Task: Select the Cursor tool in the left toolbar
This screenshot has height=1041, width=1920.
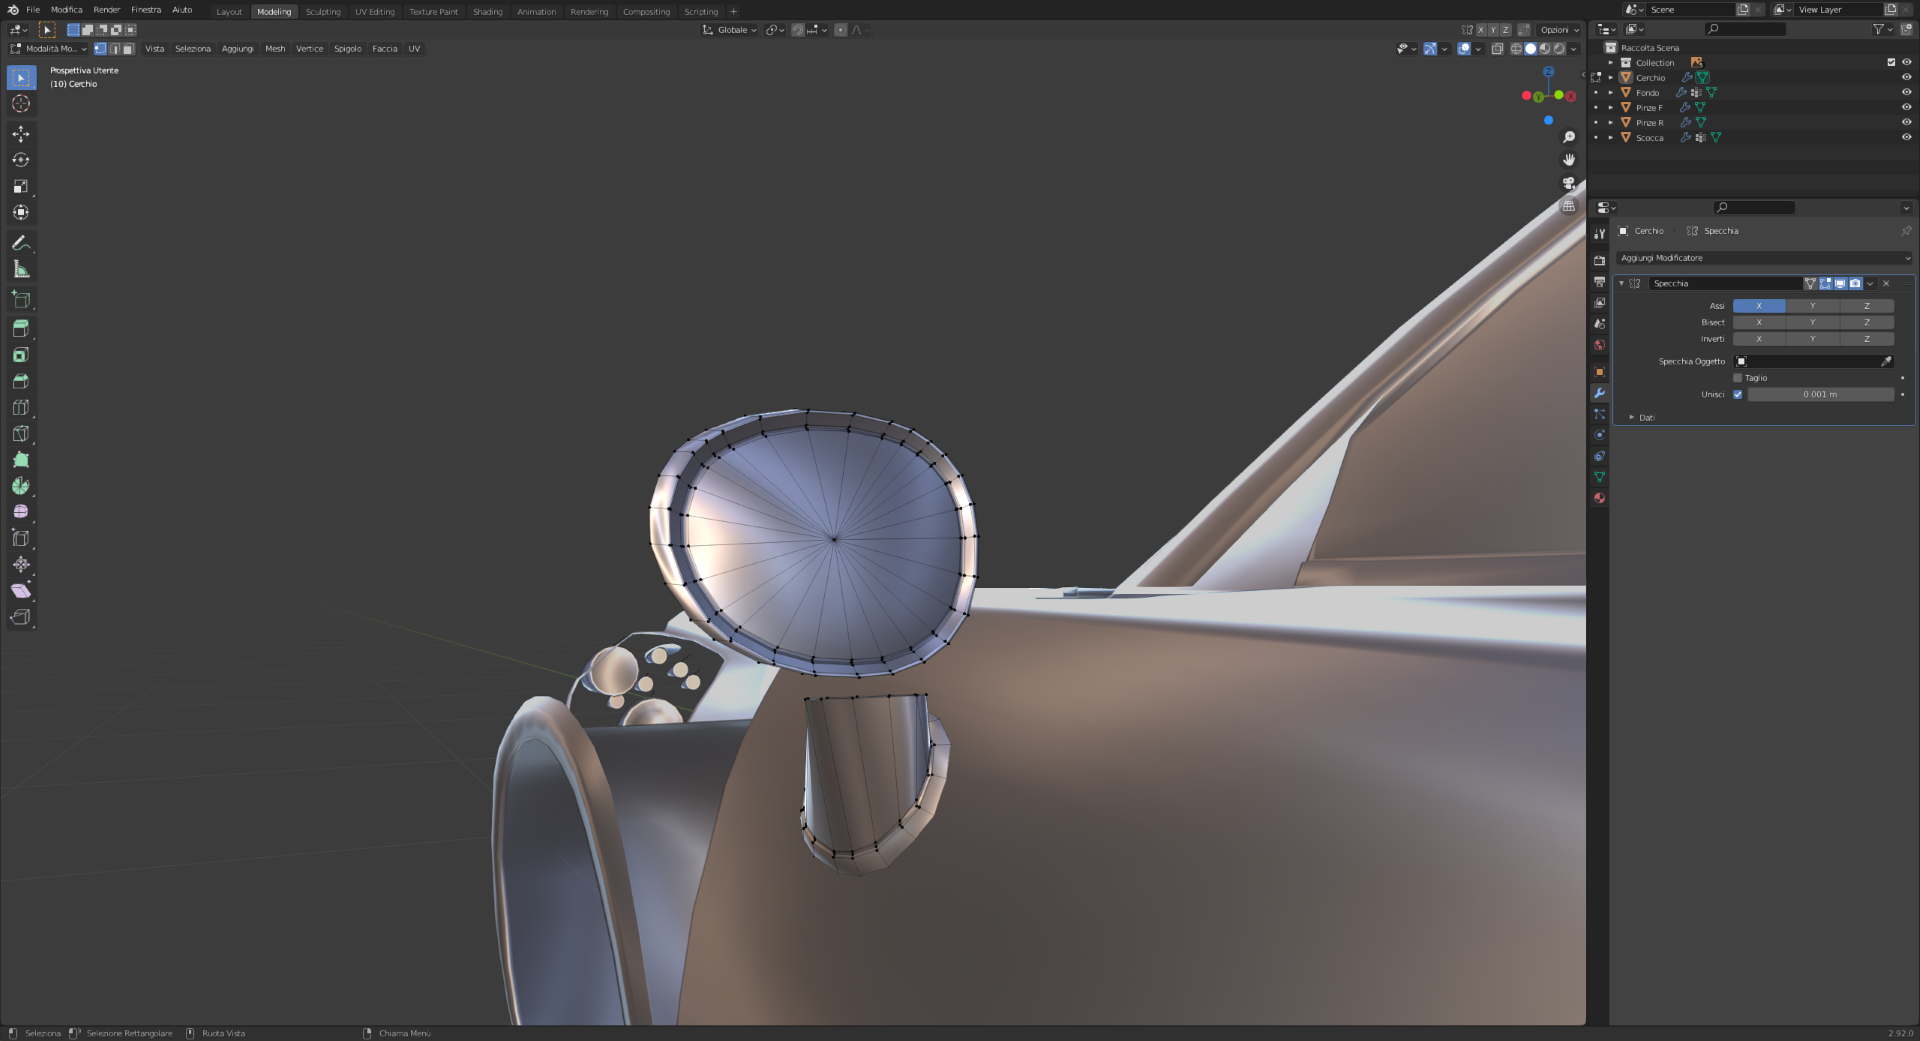Action: click(21, 104)
